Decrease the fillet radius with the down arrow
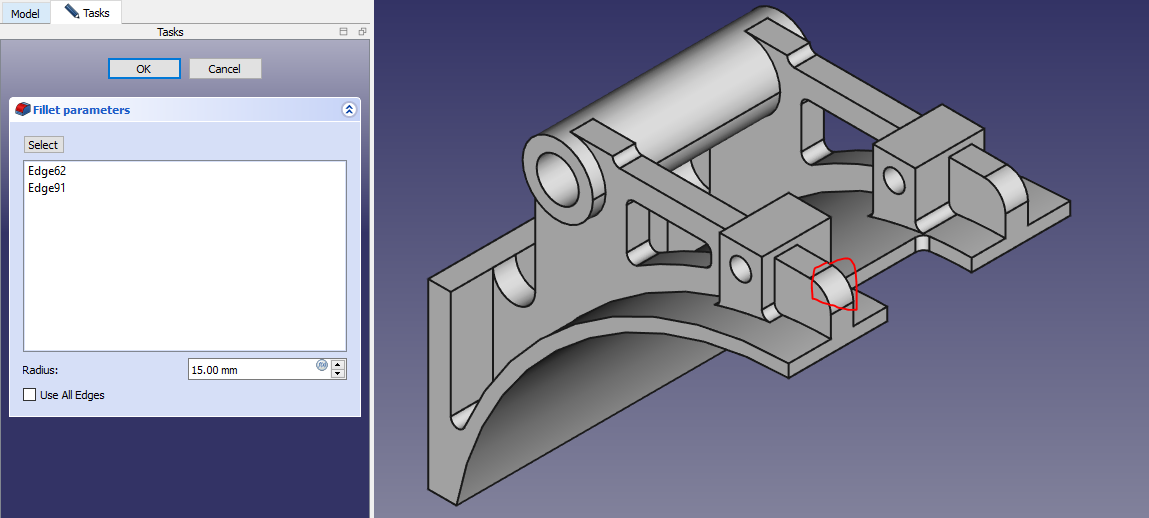This screenshot has height=518, width=1149. click(338, 374)
